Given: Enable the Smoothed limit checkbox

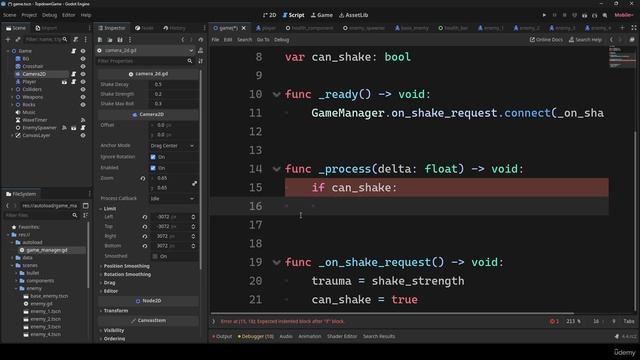Looking at the screenshot, I should [x=155, y=256].
